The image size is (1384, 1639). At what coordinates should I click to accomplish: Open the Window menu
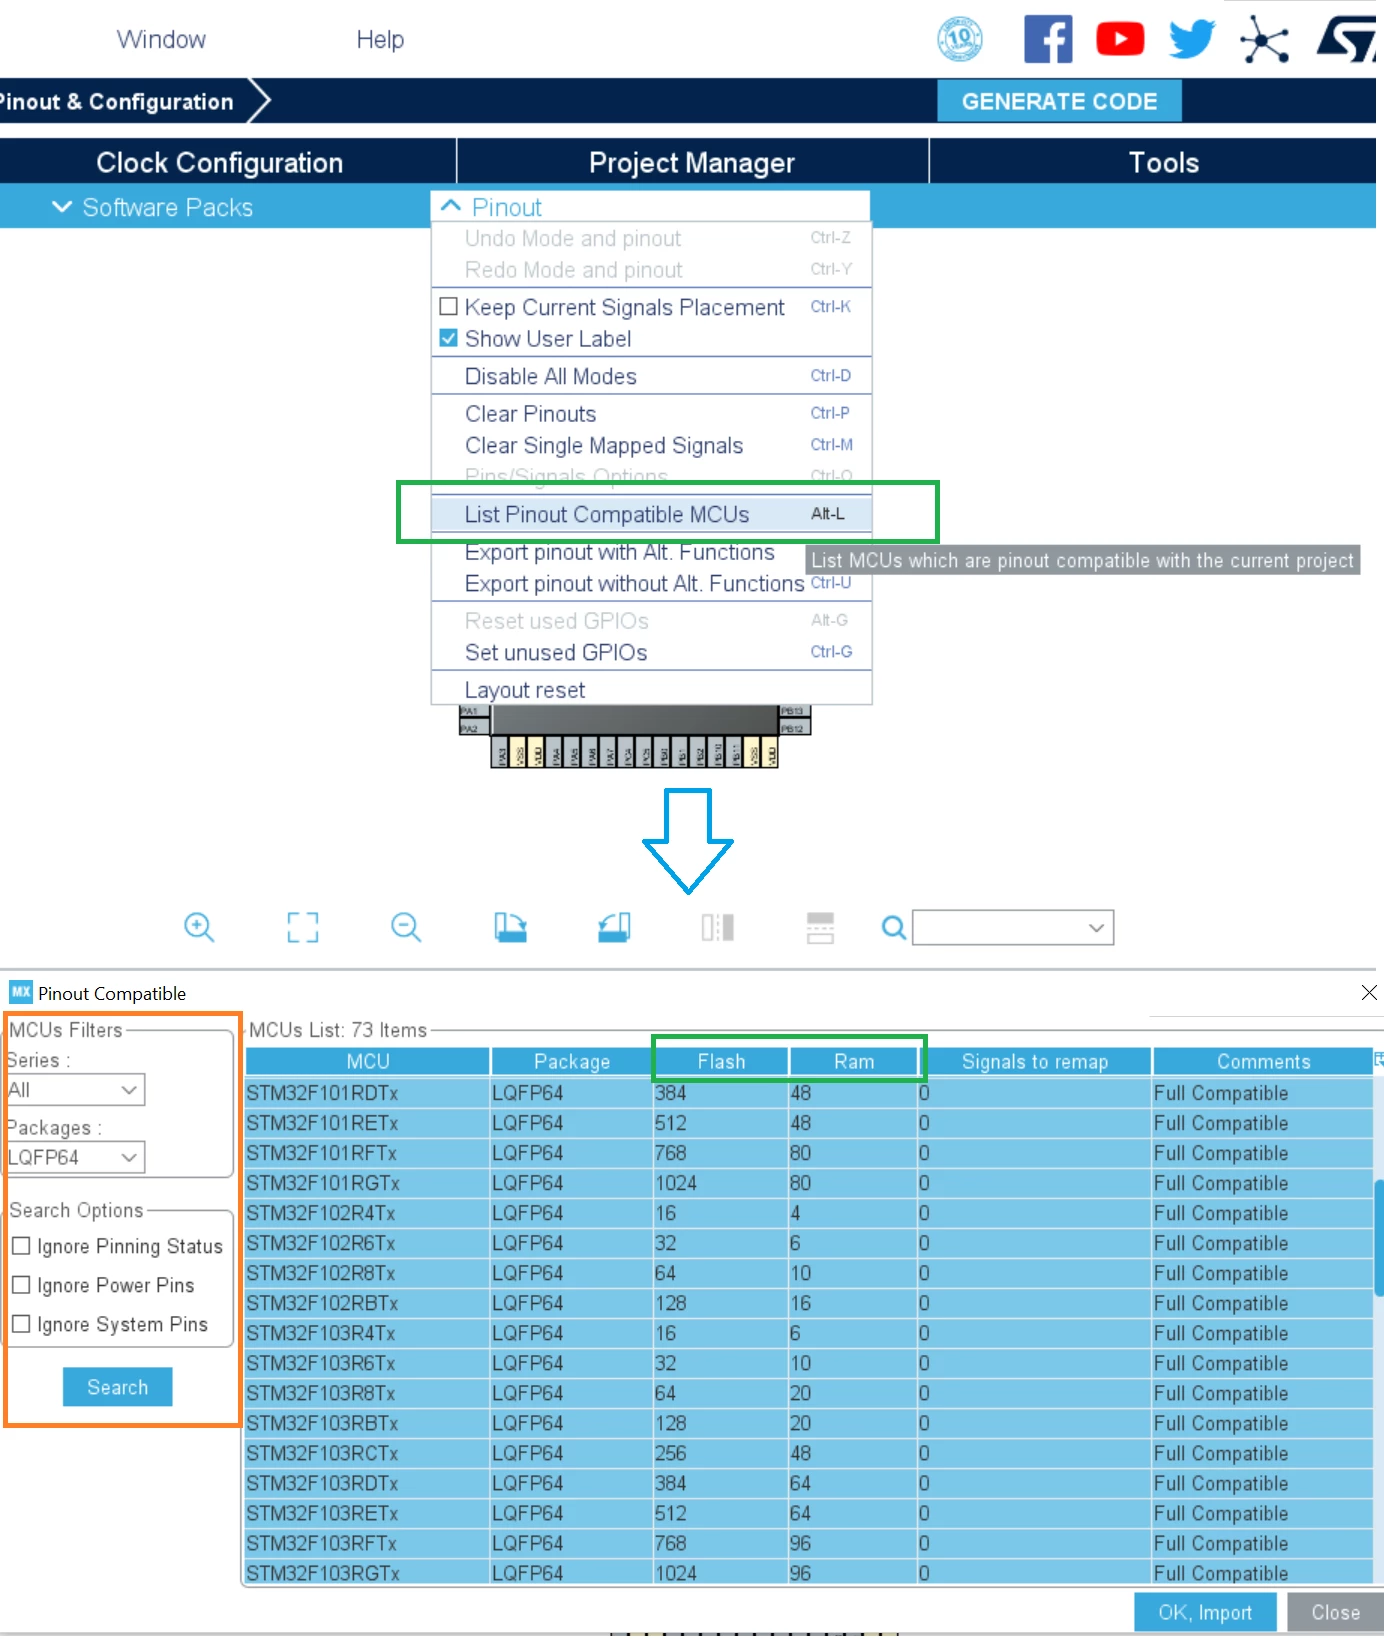pos(161,39)
